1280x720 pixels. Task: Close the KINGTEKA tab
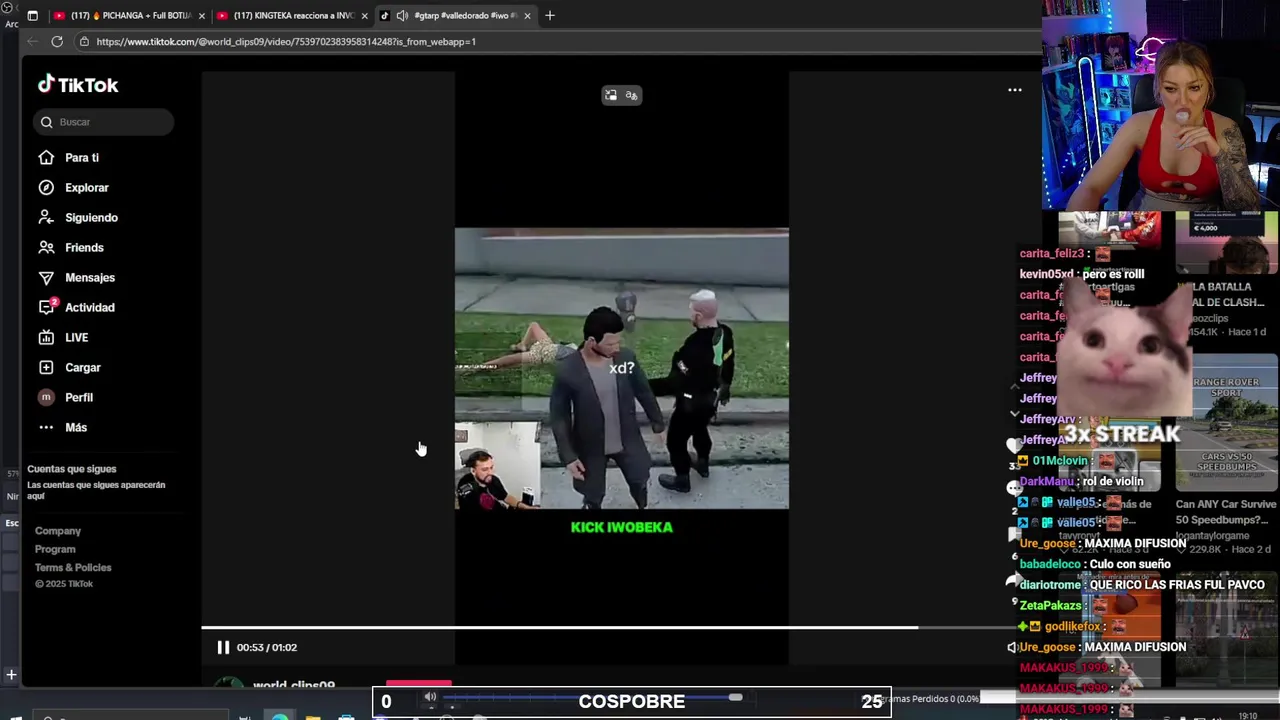point(364,16)
